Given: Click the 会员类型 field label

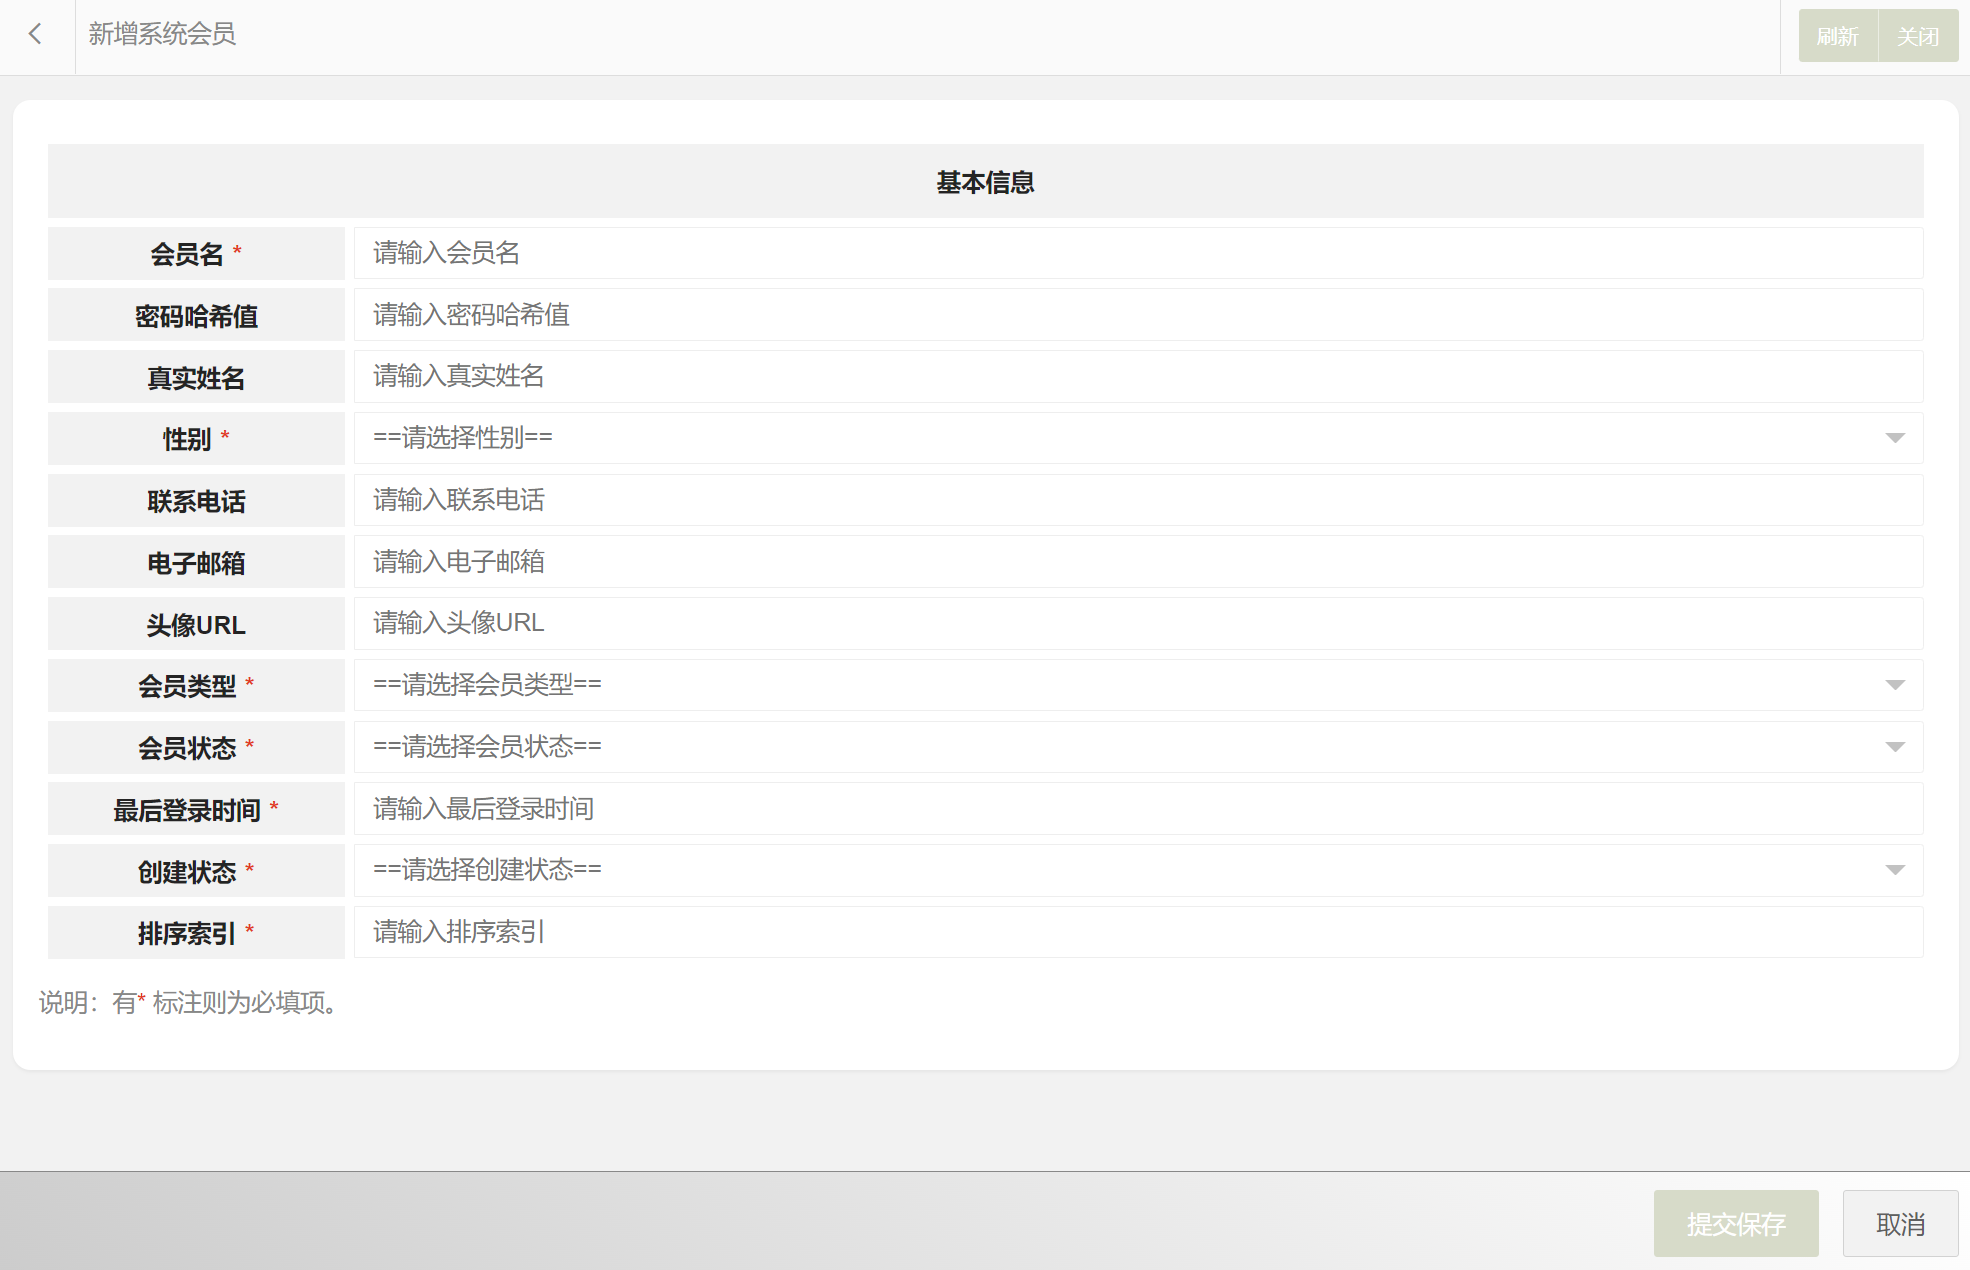Looking at the screenshot, I should pyautogui.click(x=187, y=686).
